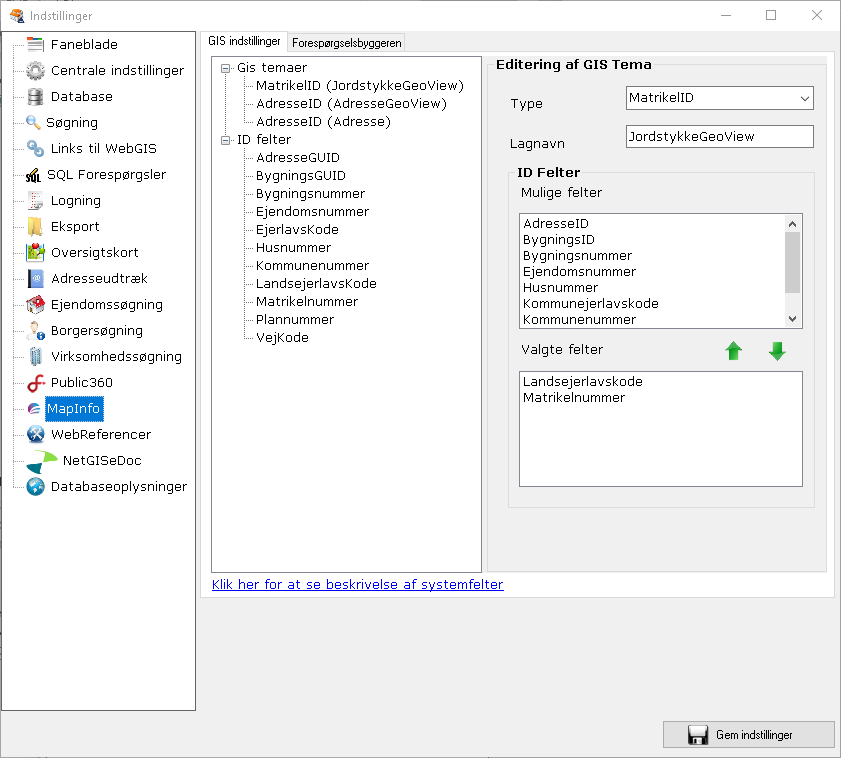Open Oversigtskort settings via its map icon
The height and width of the screenshot is (758, 841).
[33, 252]
